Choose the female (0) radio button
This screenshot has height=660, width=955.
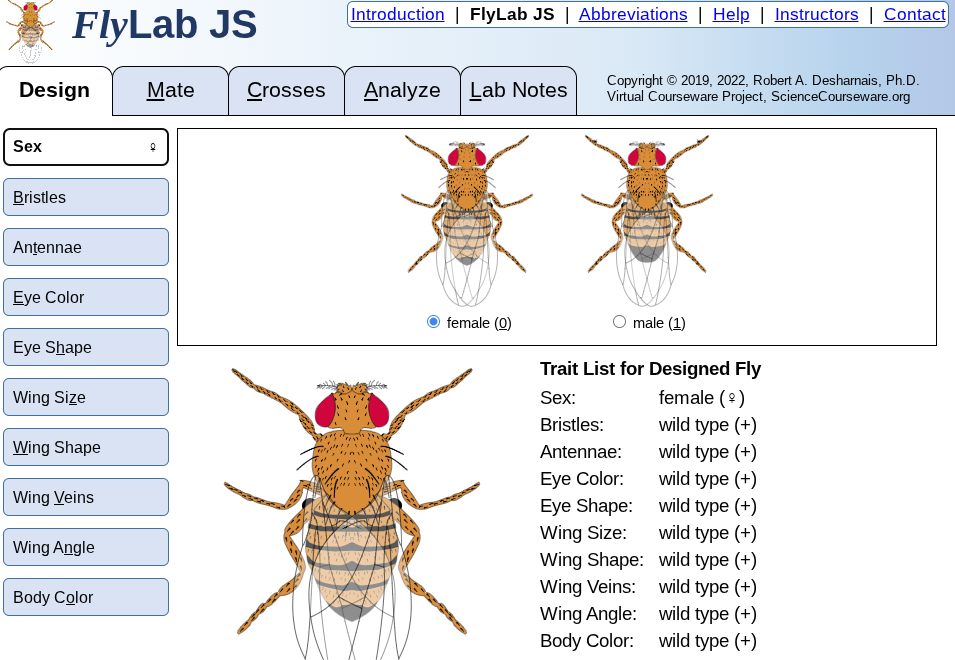click(433, 321)
